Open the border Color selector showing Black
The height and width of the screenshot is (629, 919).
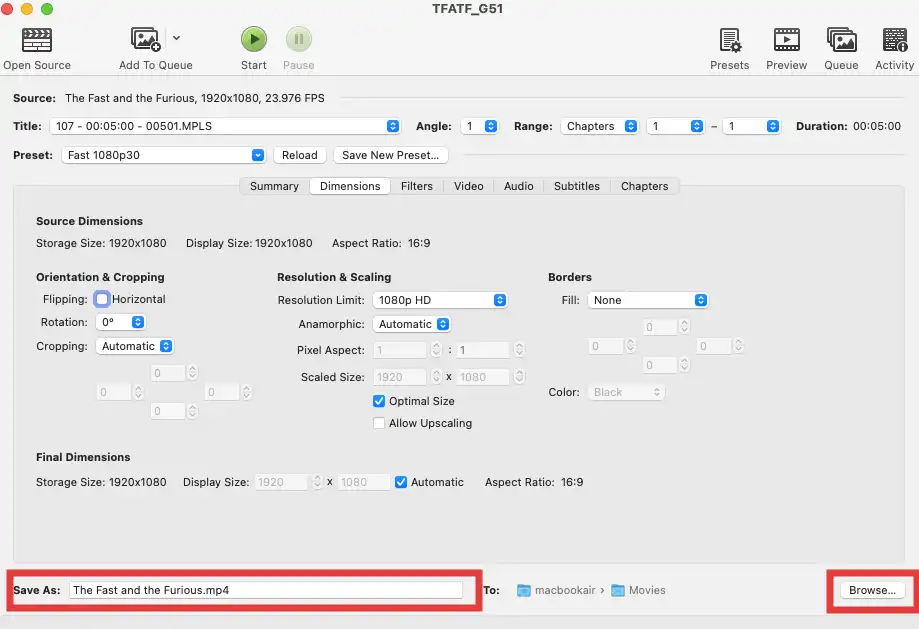(x=628, y=392)
